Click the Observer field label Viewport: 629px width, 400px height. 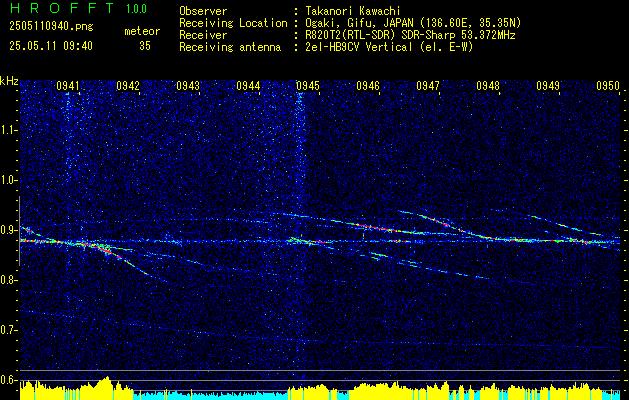[x=203, y=11]
